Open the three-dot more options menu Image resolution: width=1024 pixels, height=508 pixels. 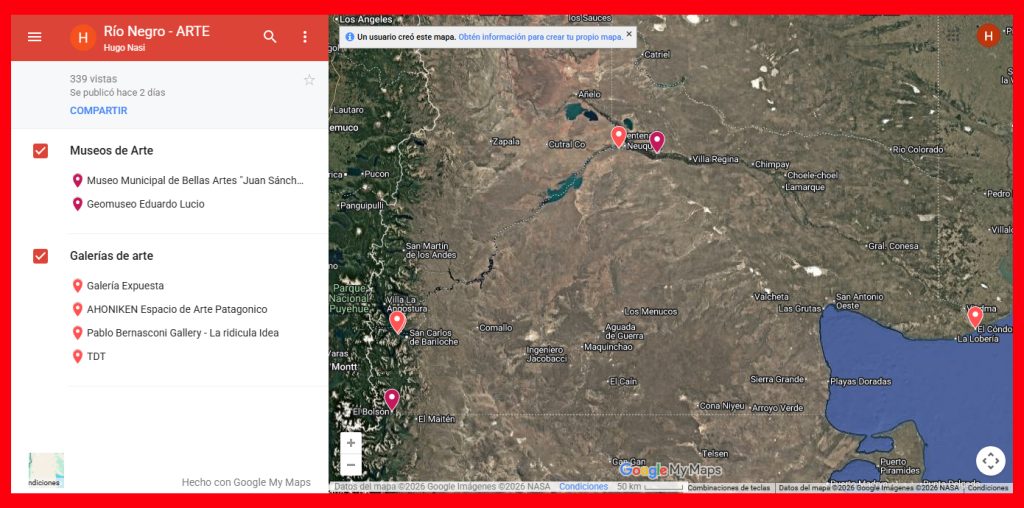(305, 37)
